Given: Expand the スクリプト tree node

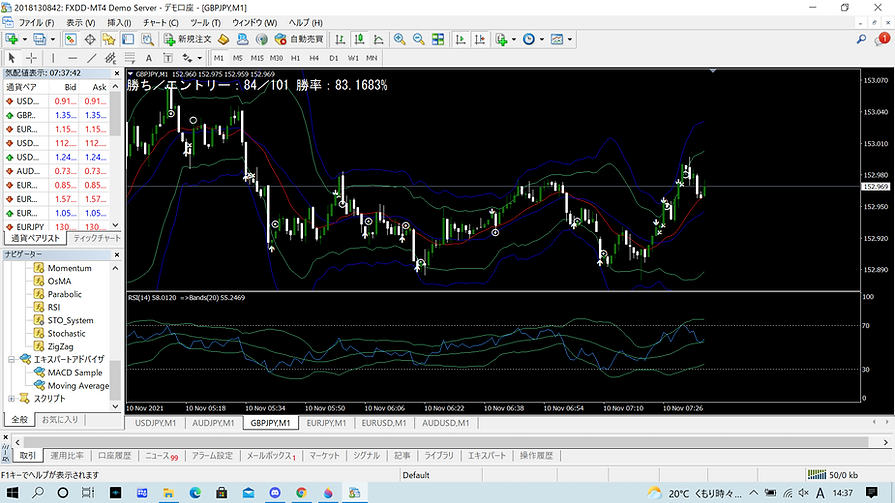Looking at the screenshot, I should pyautogui.click(x=11, y=399).
